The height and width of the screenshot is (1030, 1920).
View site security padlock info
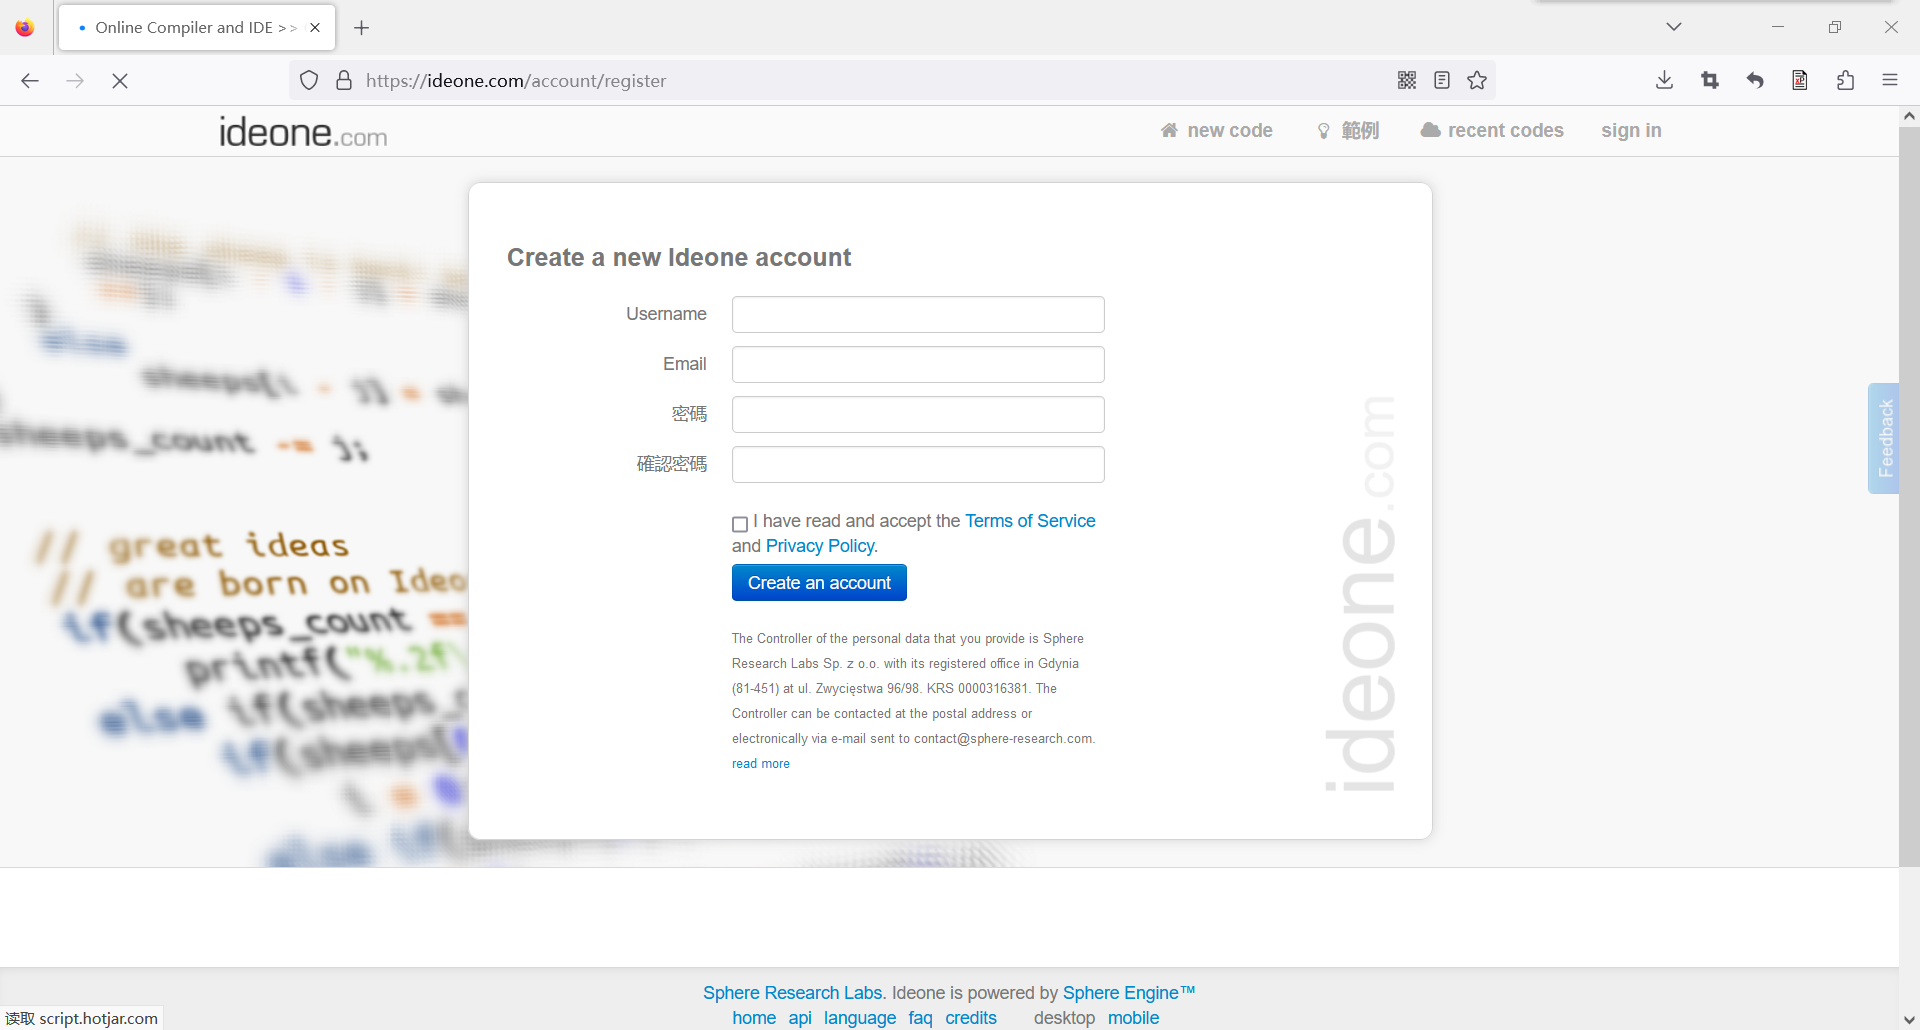(x=344, y=80)
